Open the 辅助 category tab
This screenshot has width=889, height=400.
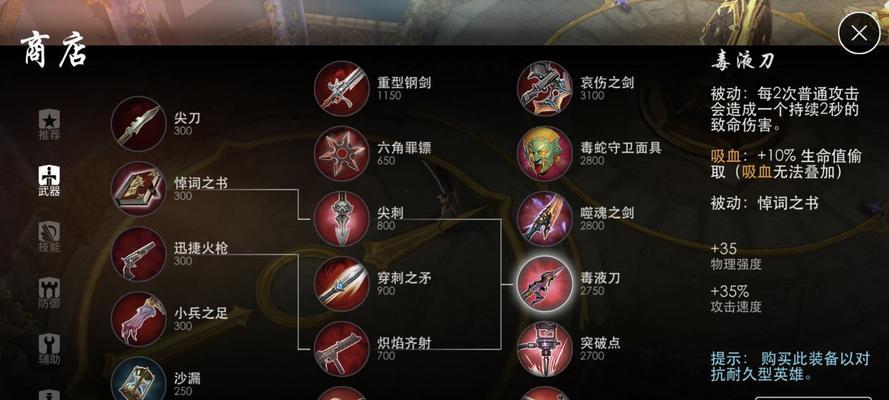coord(49,349)
